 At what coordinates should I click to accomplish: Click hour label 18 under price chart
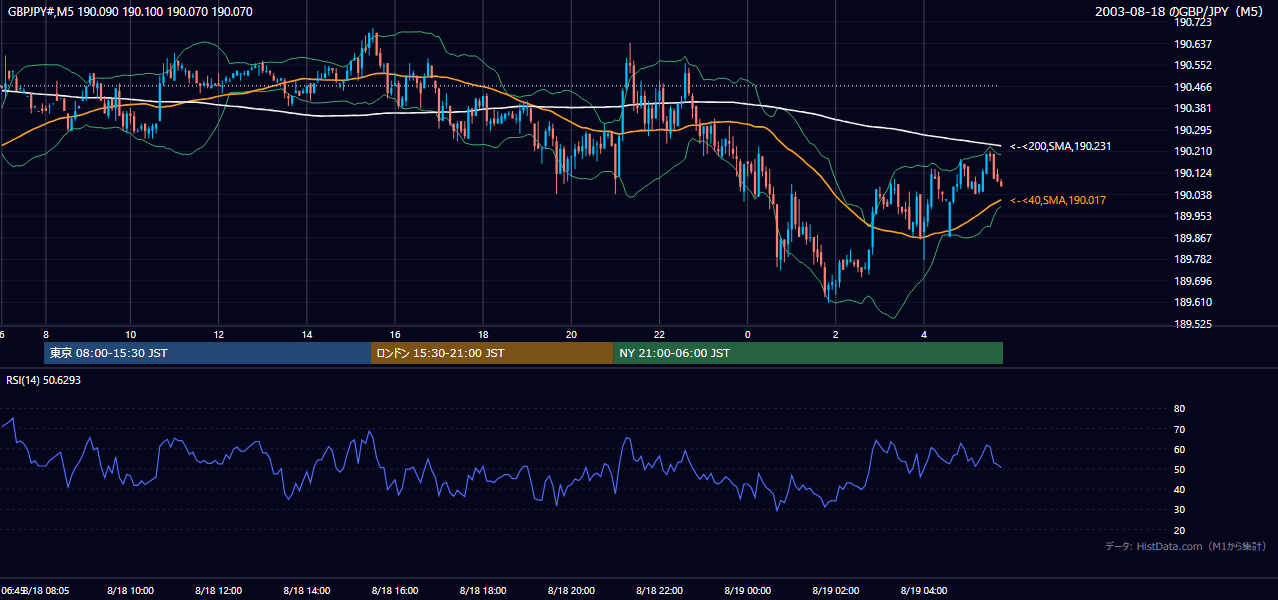pos(483,335)
